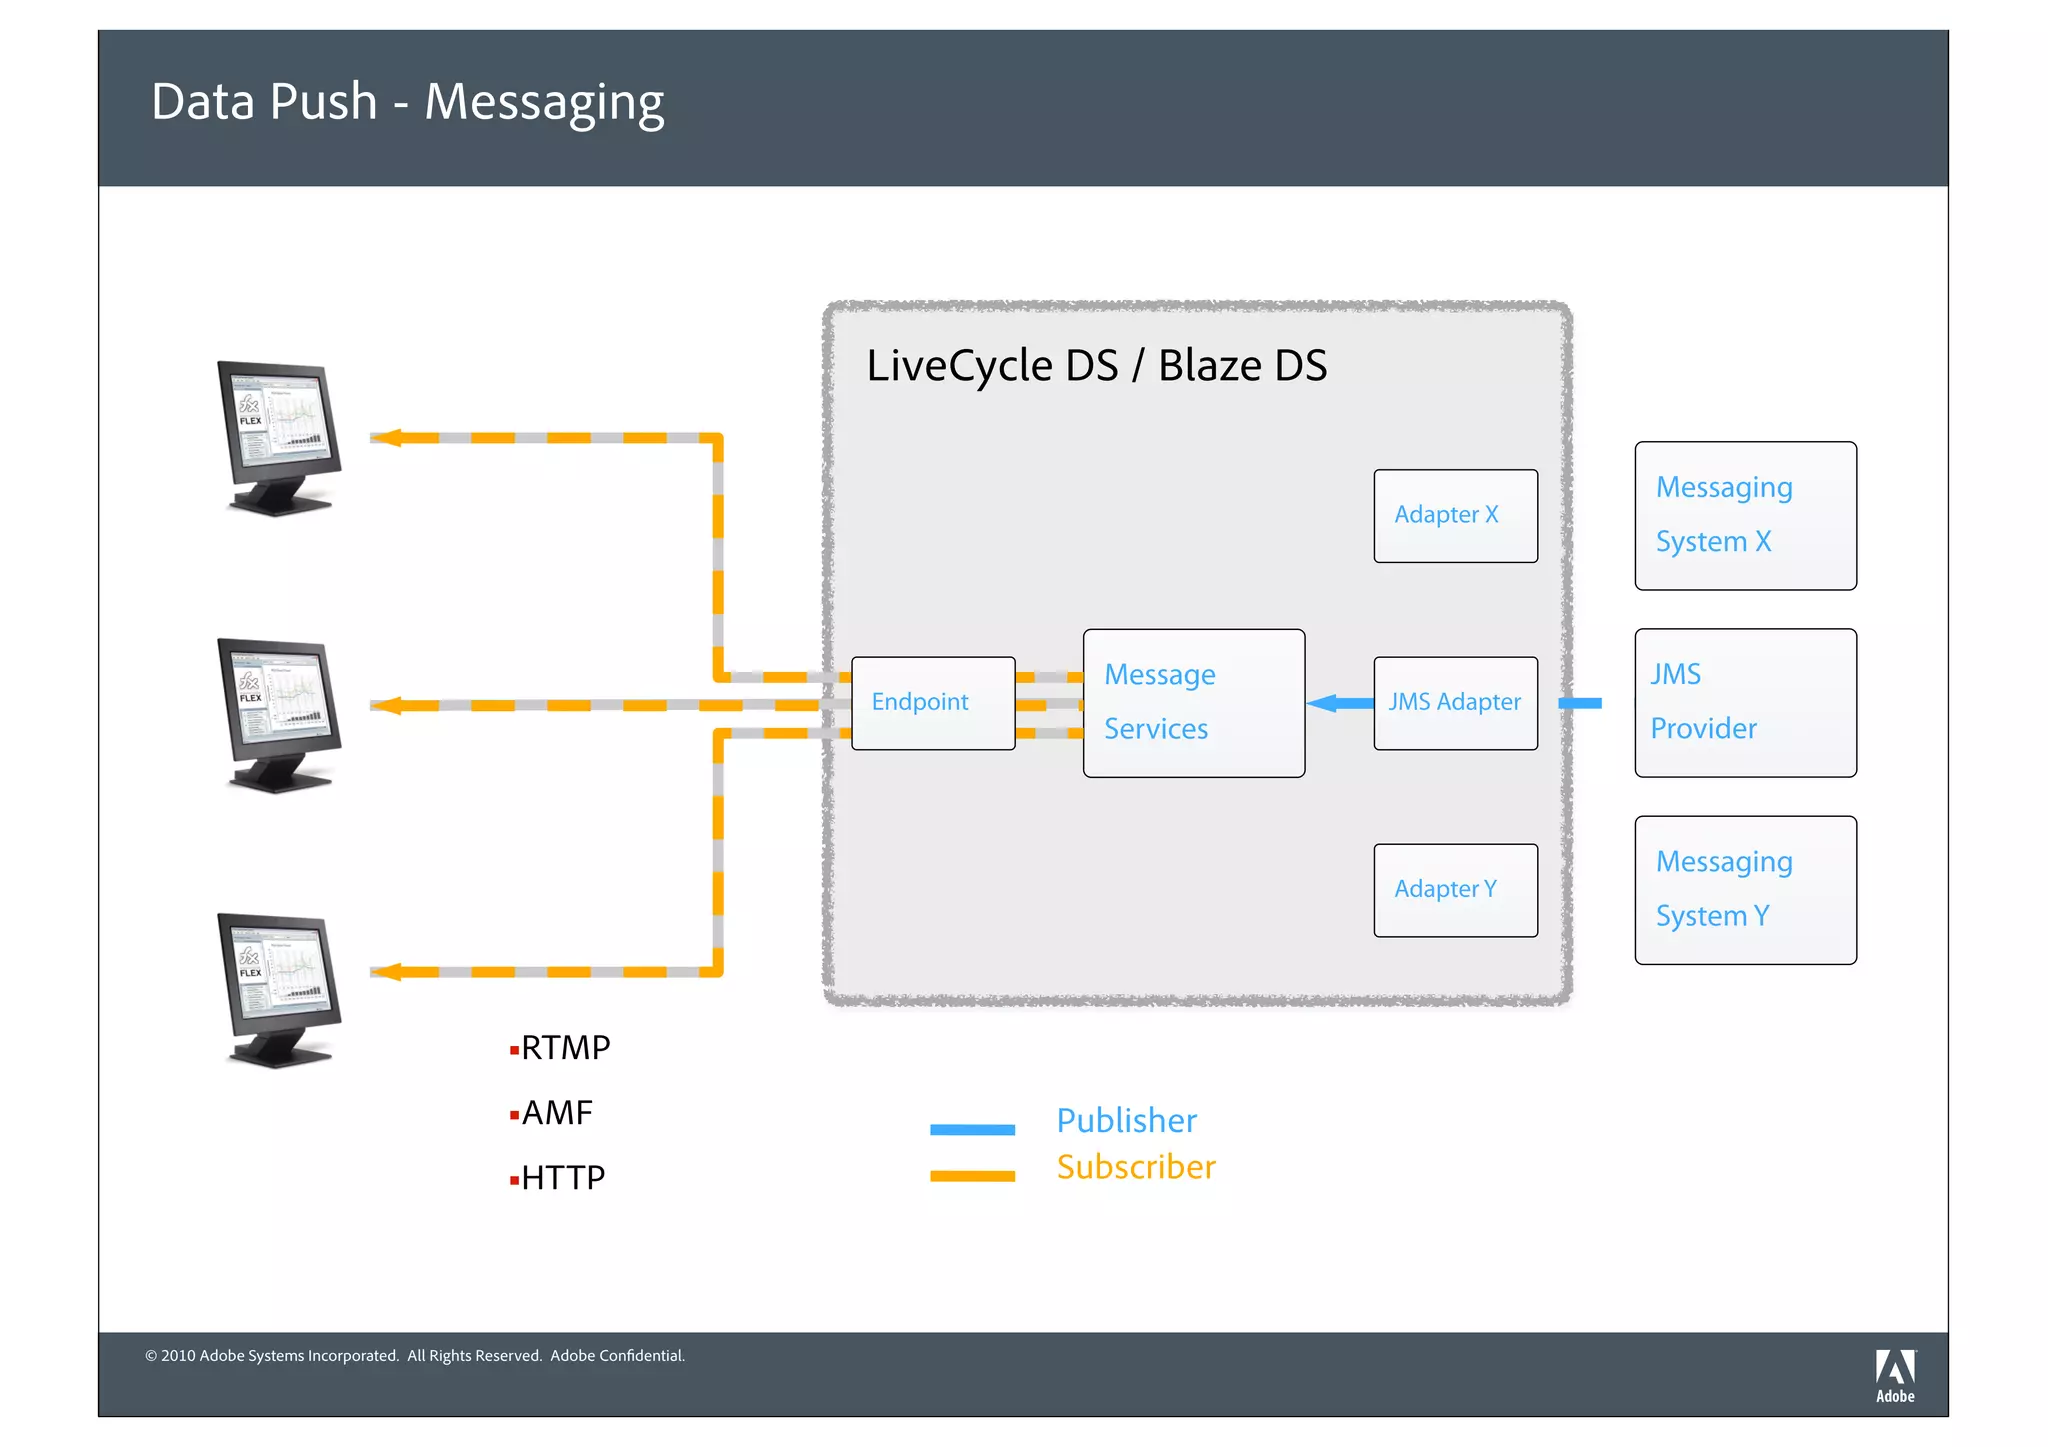Click the JMS Adapter box

[x=1455, y=703]
